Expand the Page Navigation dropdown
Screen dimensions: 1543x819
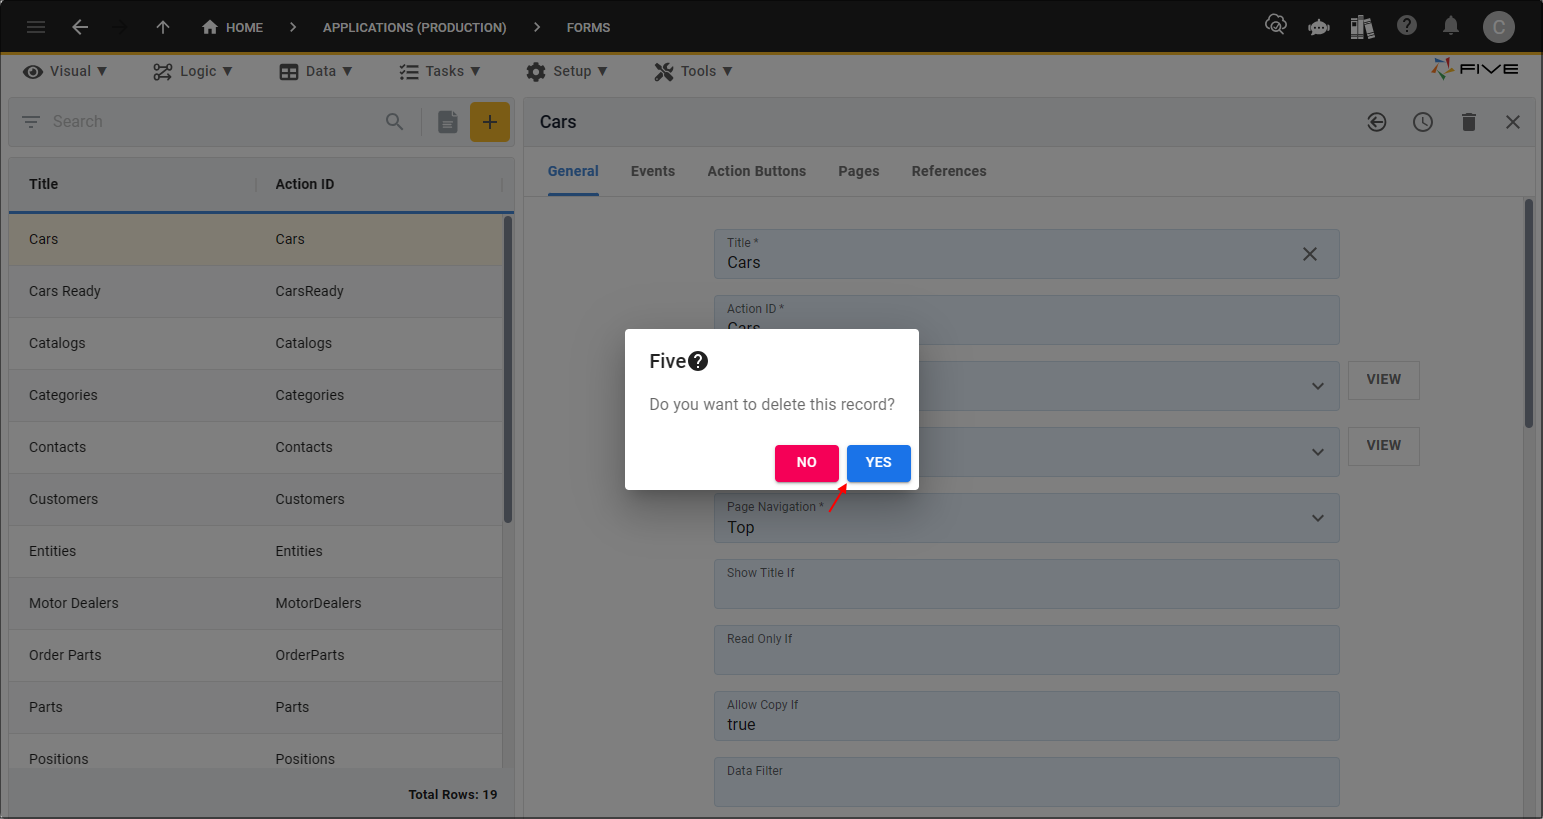[1318, 518]
